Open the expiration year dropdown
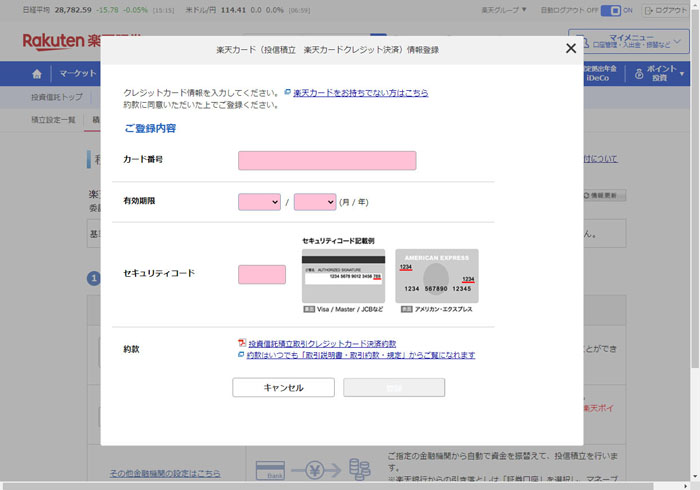The image size is (700, 490). (x=314, y=201)
